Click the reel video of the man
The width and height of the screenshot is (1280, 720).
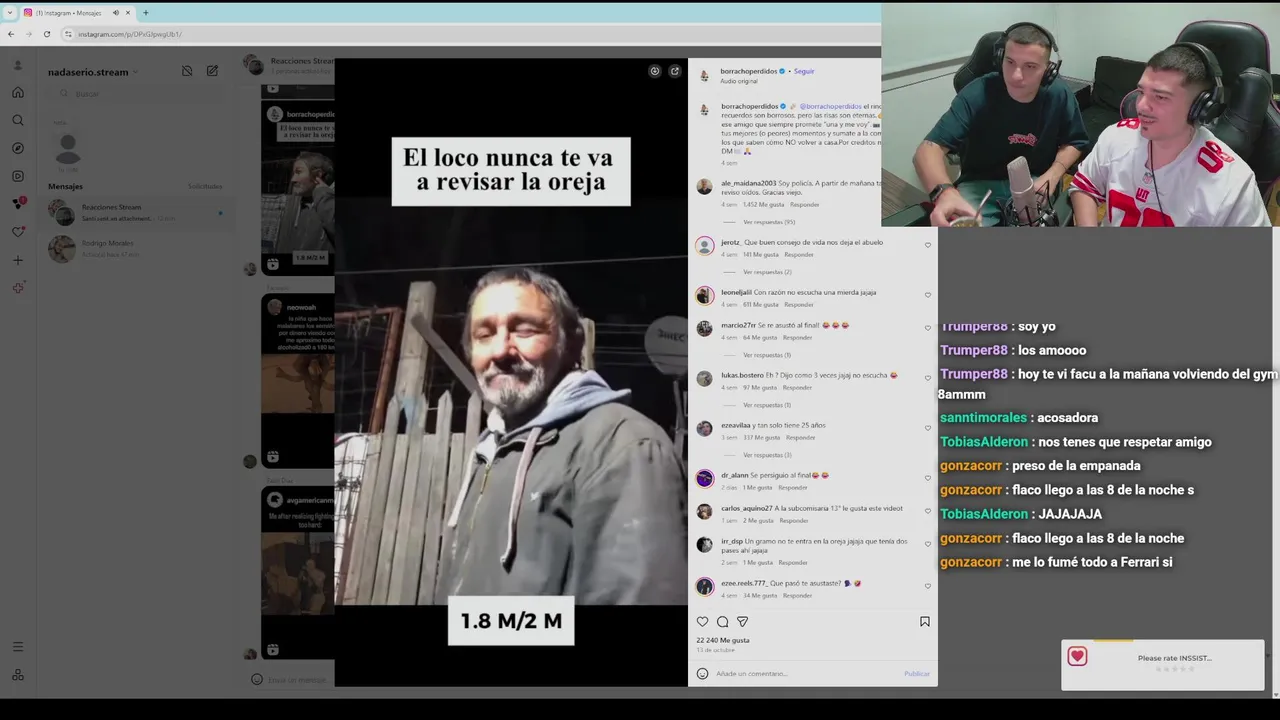point(511,372)
